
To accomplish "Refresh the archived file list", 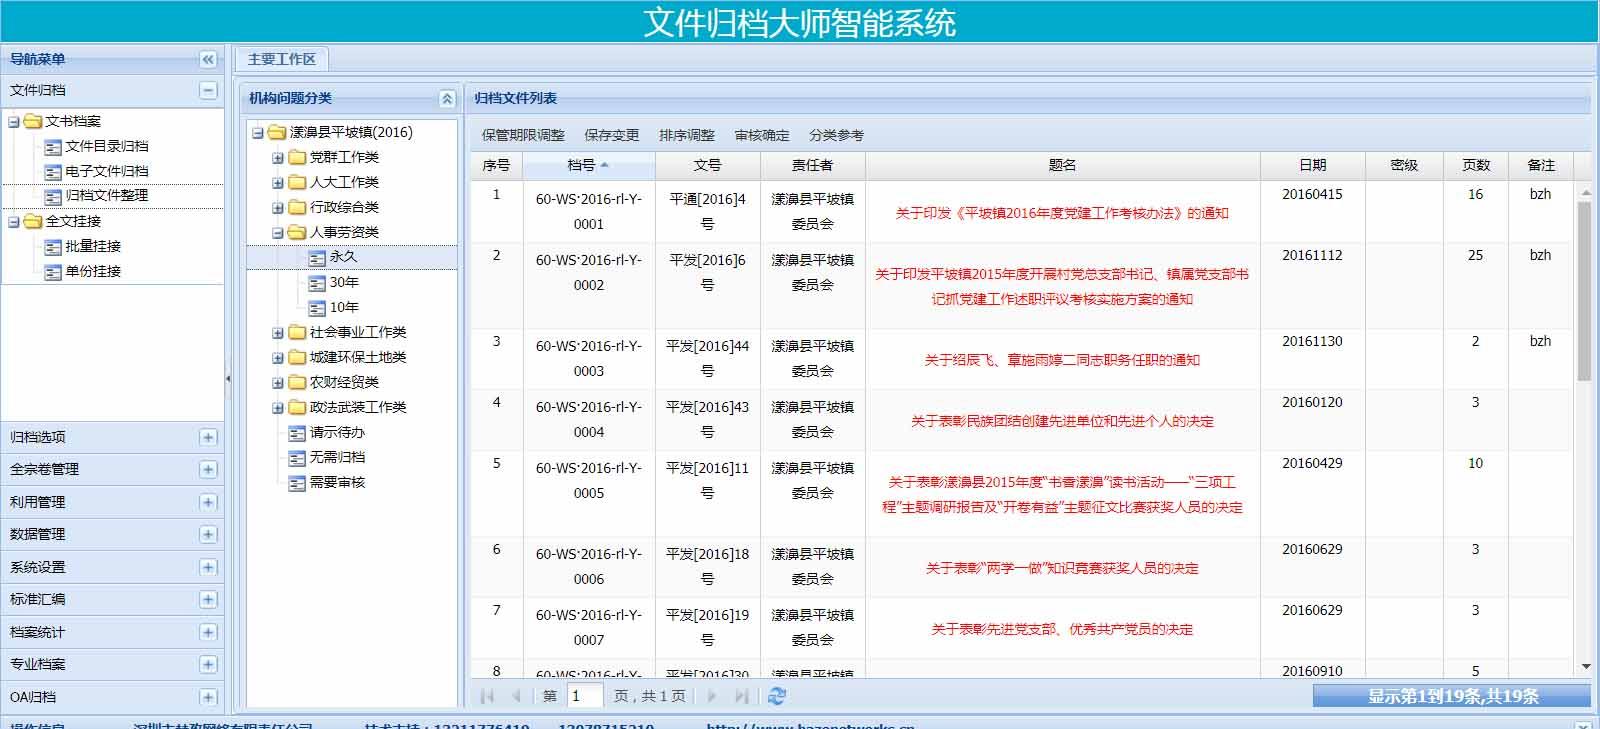I will click(x=777, y=696).
